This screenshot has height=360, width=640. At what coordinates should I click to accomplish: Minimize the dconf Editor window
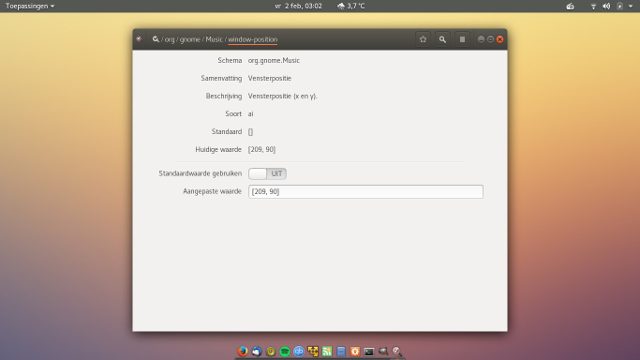481,39
